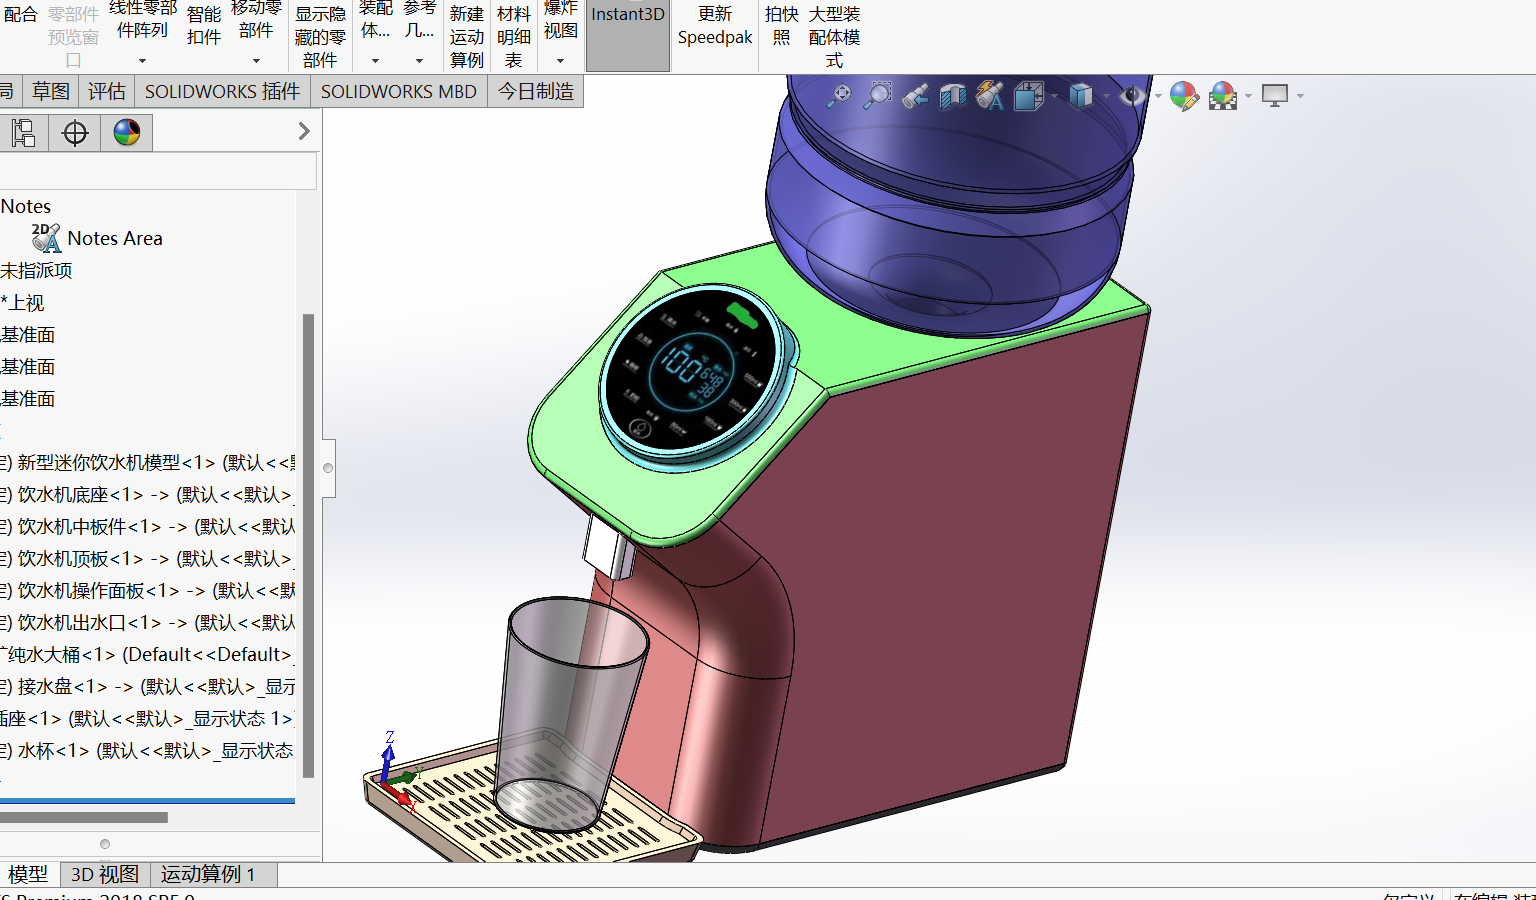Screen dimensions: 1536x900
Task: Toggle the Instant3D button
Action: pyautogui.click(x=628, y=36)
